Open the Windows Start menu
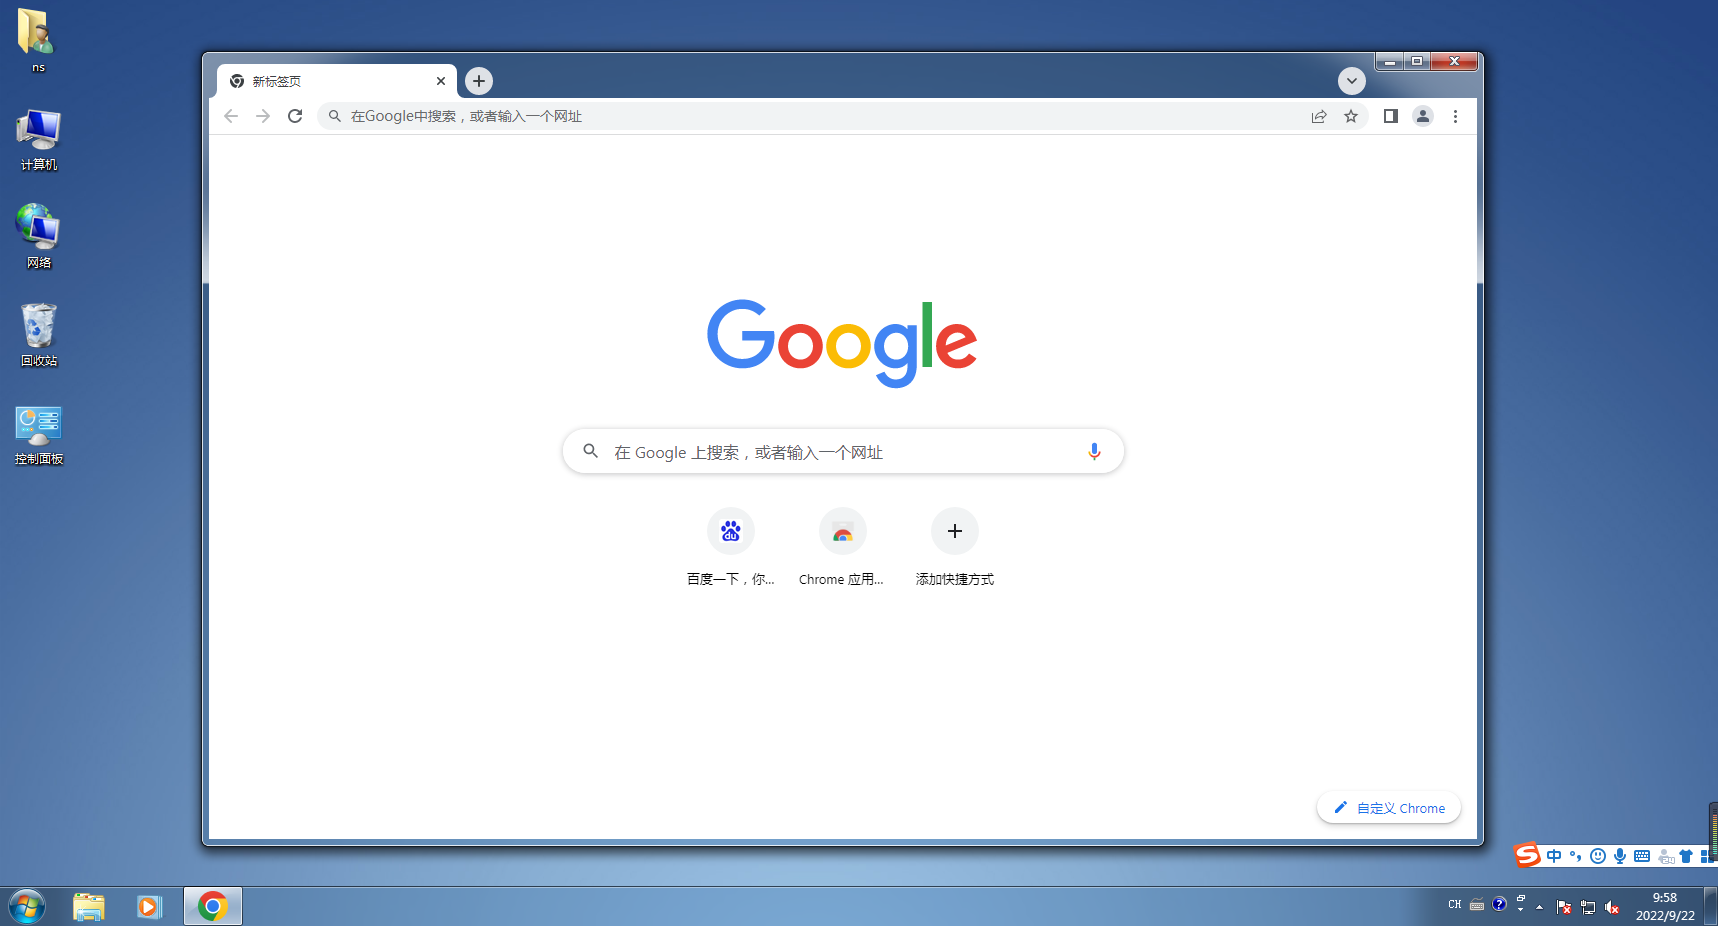This screenshot has height=926, width=1718. (x=27, y=906)
